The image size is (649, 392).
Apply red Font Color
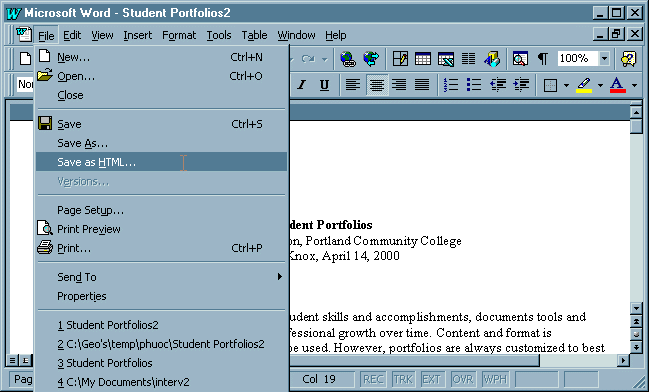tap(618, 85)
